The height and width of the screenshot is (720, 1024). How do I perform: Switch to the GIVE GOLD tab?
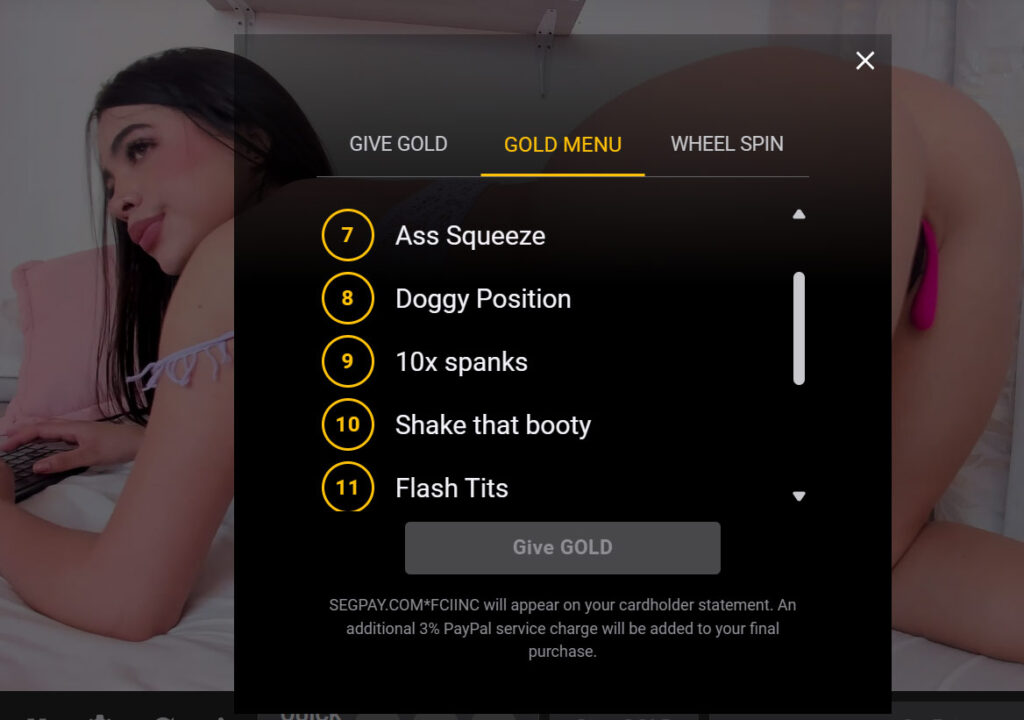tap(398, 144)
